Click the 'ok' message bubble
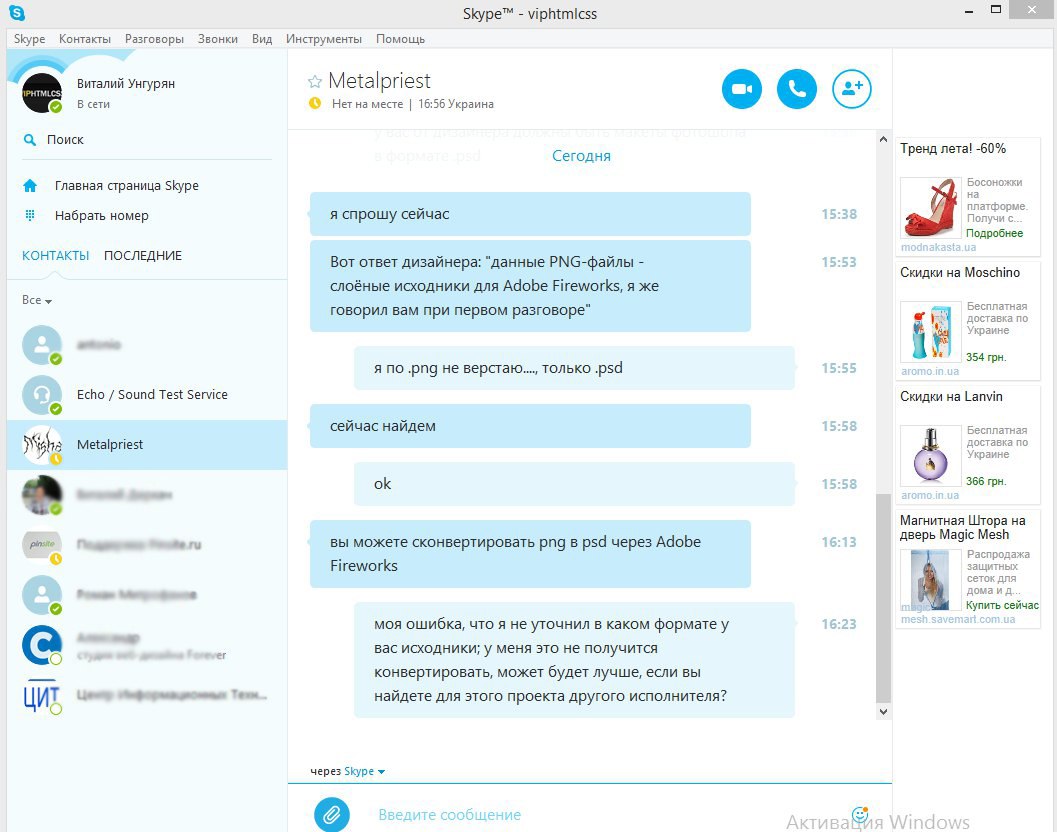The height and width of the screenshot is (832, 1057). 574,484
